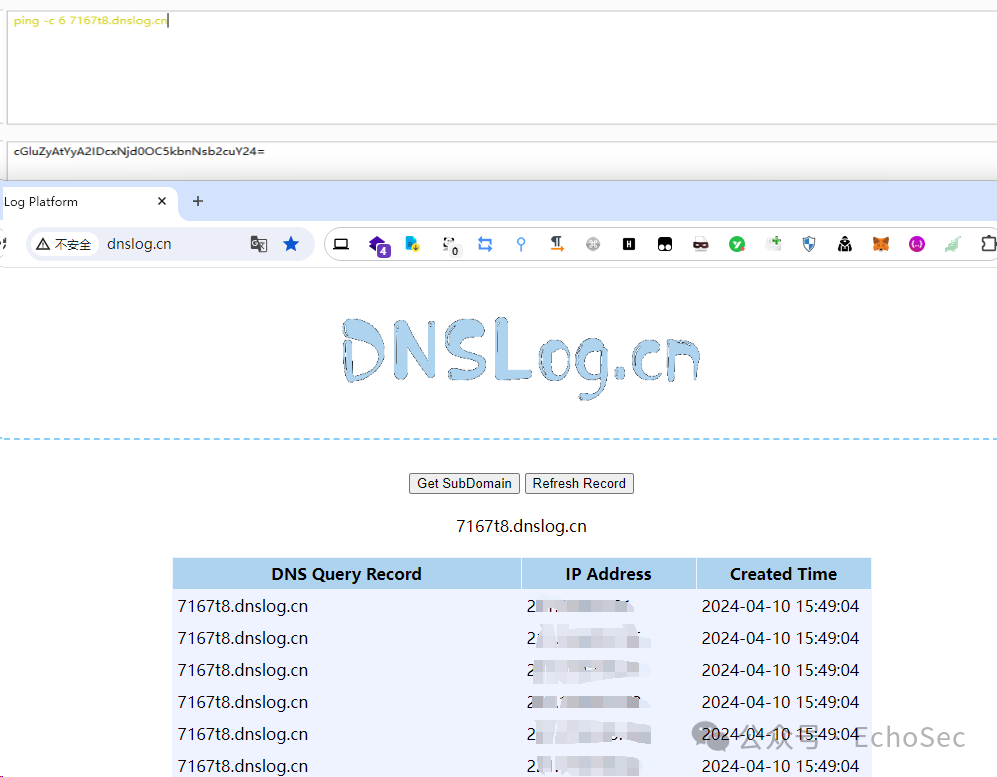997x777 pixels.
Task: Click the extension with 0 badge
Action: click(x=450, y=245)
